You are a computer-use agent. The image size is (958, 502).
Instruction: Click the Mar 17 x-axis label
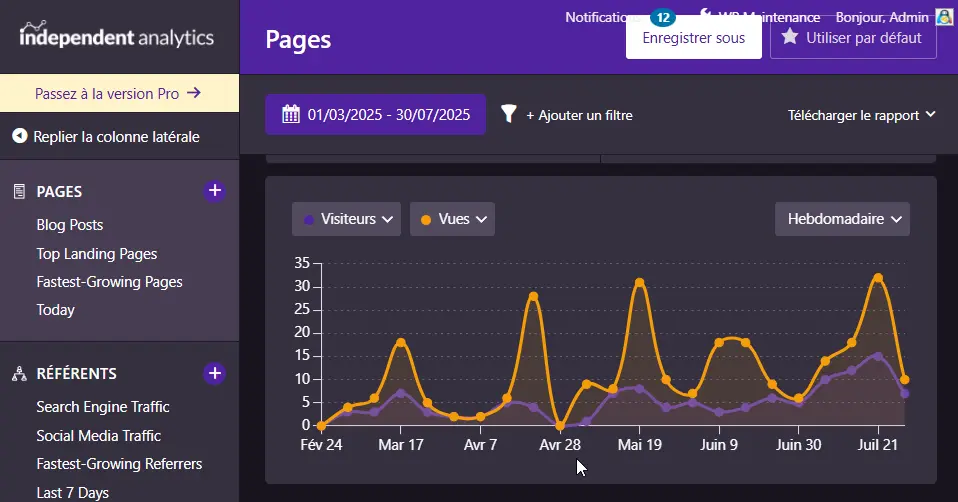[x=401, y=445]
